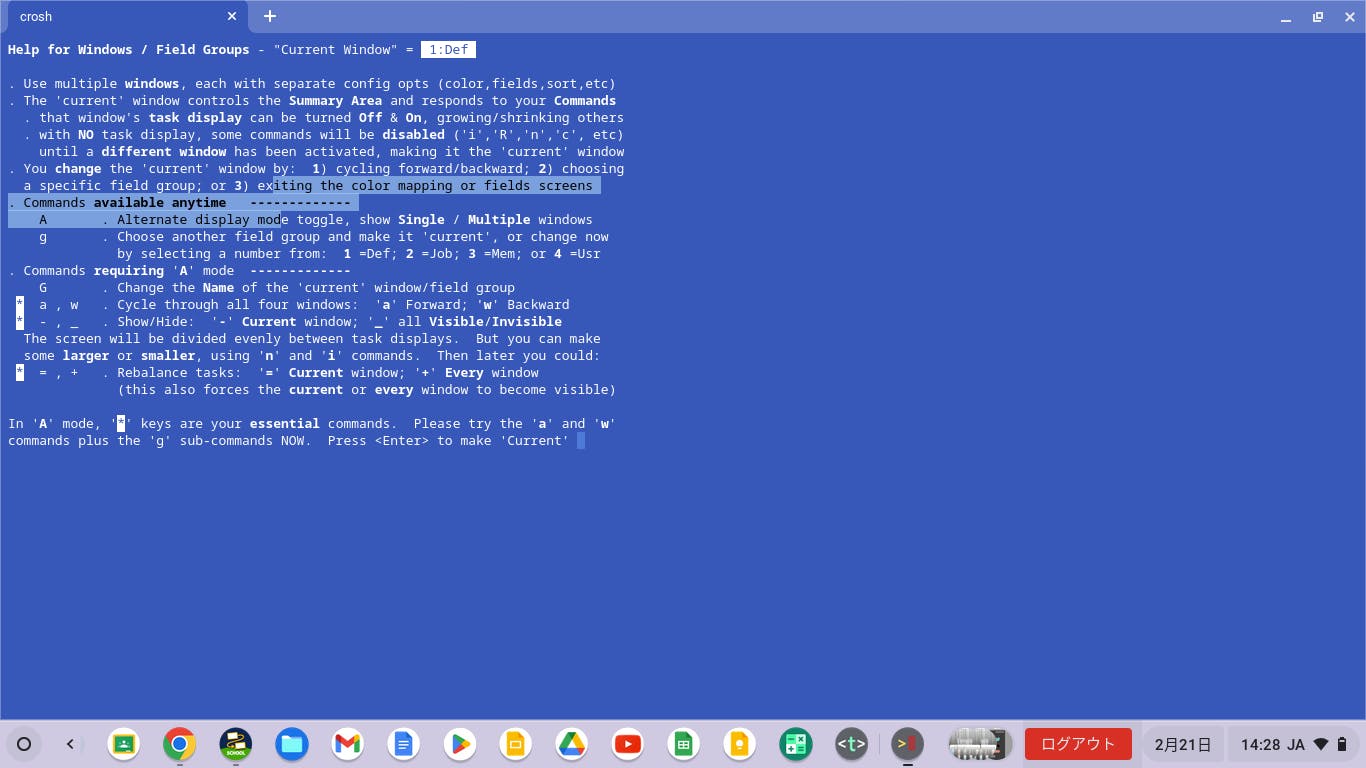Open YouTube from the shelf
The image size is (1366, 768).
628,744
